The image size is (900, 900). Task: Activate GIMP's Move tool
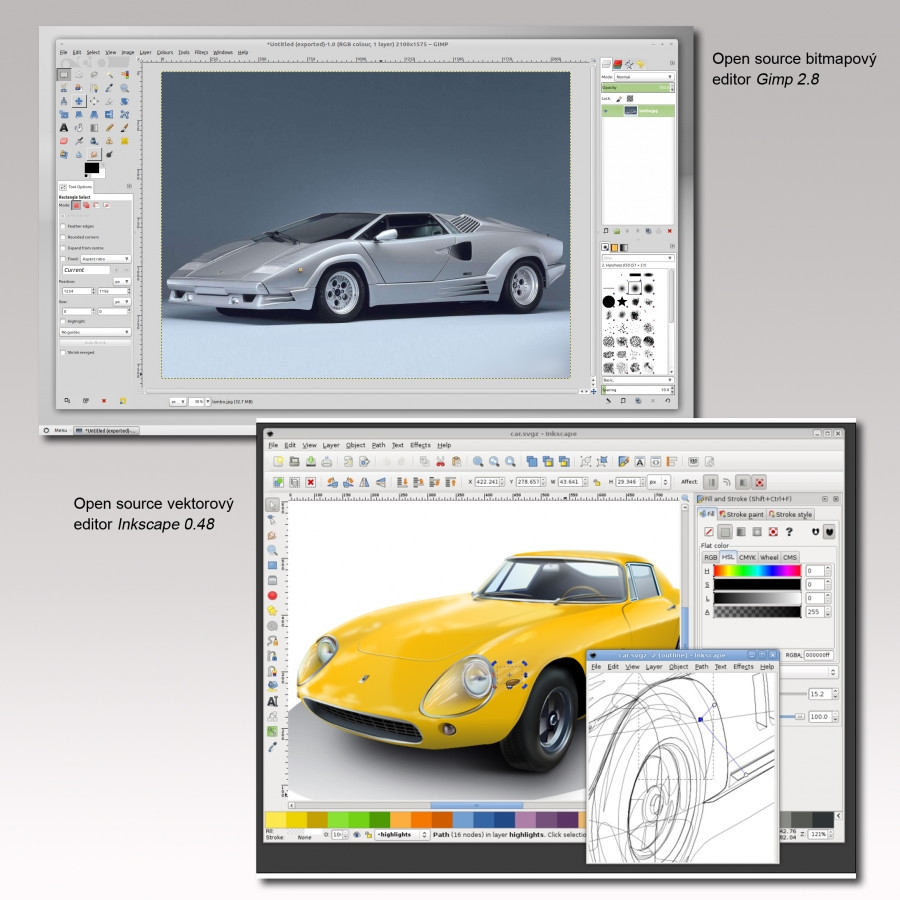(x=79, y=101)
